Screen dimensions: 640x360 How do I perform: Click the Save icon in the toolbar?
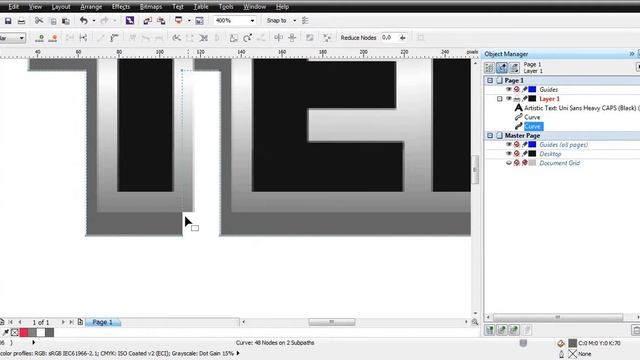pos(8,20)
